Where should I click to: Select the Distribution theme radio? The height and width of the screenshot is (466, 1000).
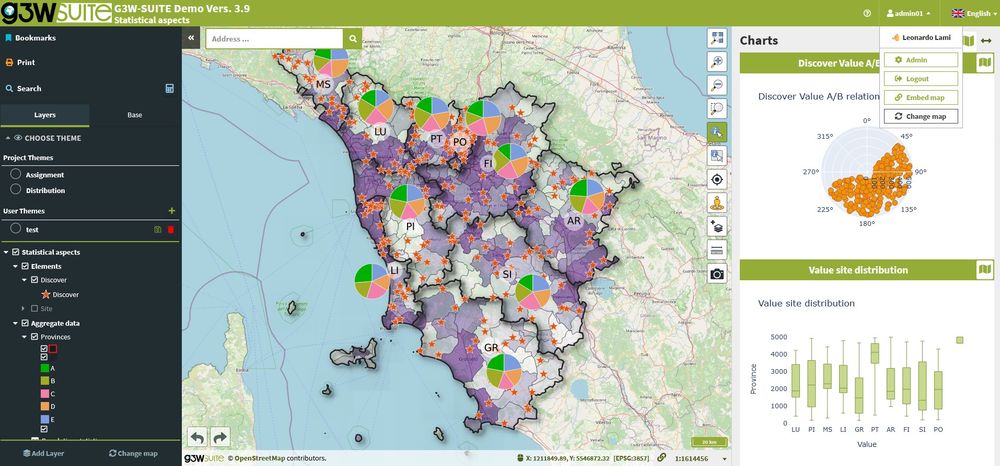pos(16,189)
